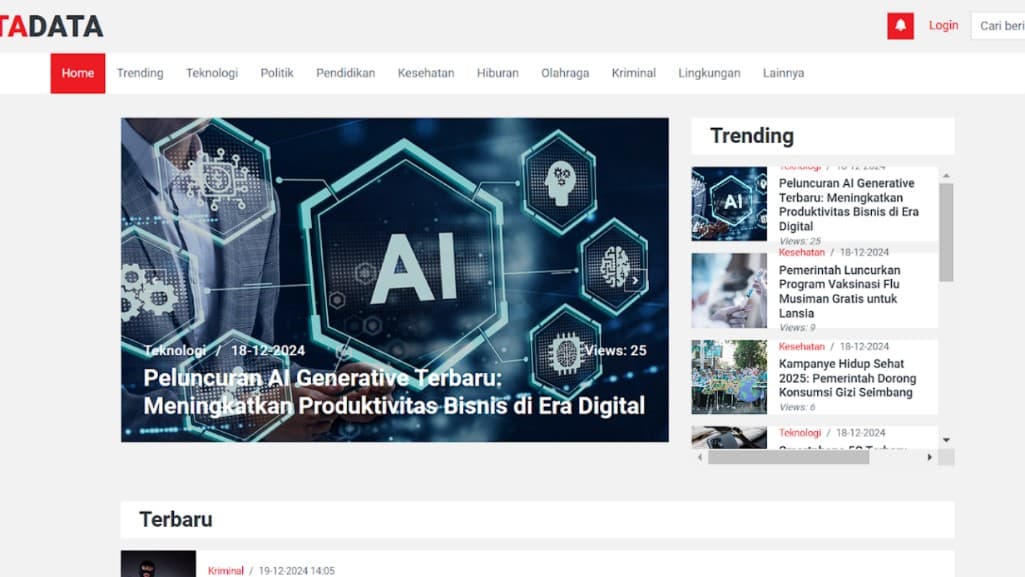Viewport: 1025px width, 577px height.
Task: Open hero headline Peluncuran AI Generative Terbaru
Action: 394,392
